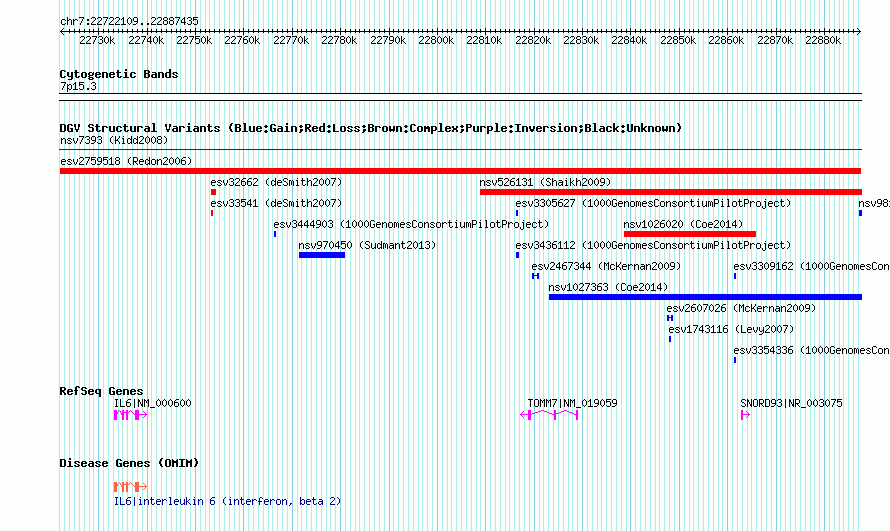Click the small red esv32662 variant marker
Image resolution: width=890 pixels, height=531 pixels.
pos(213,192)
